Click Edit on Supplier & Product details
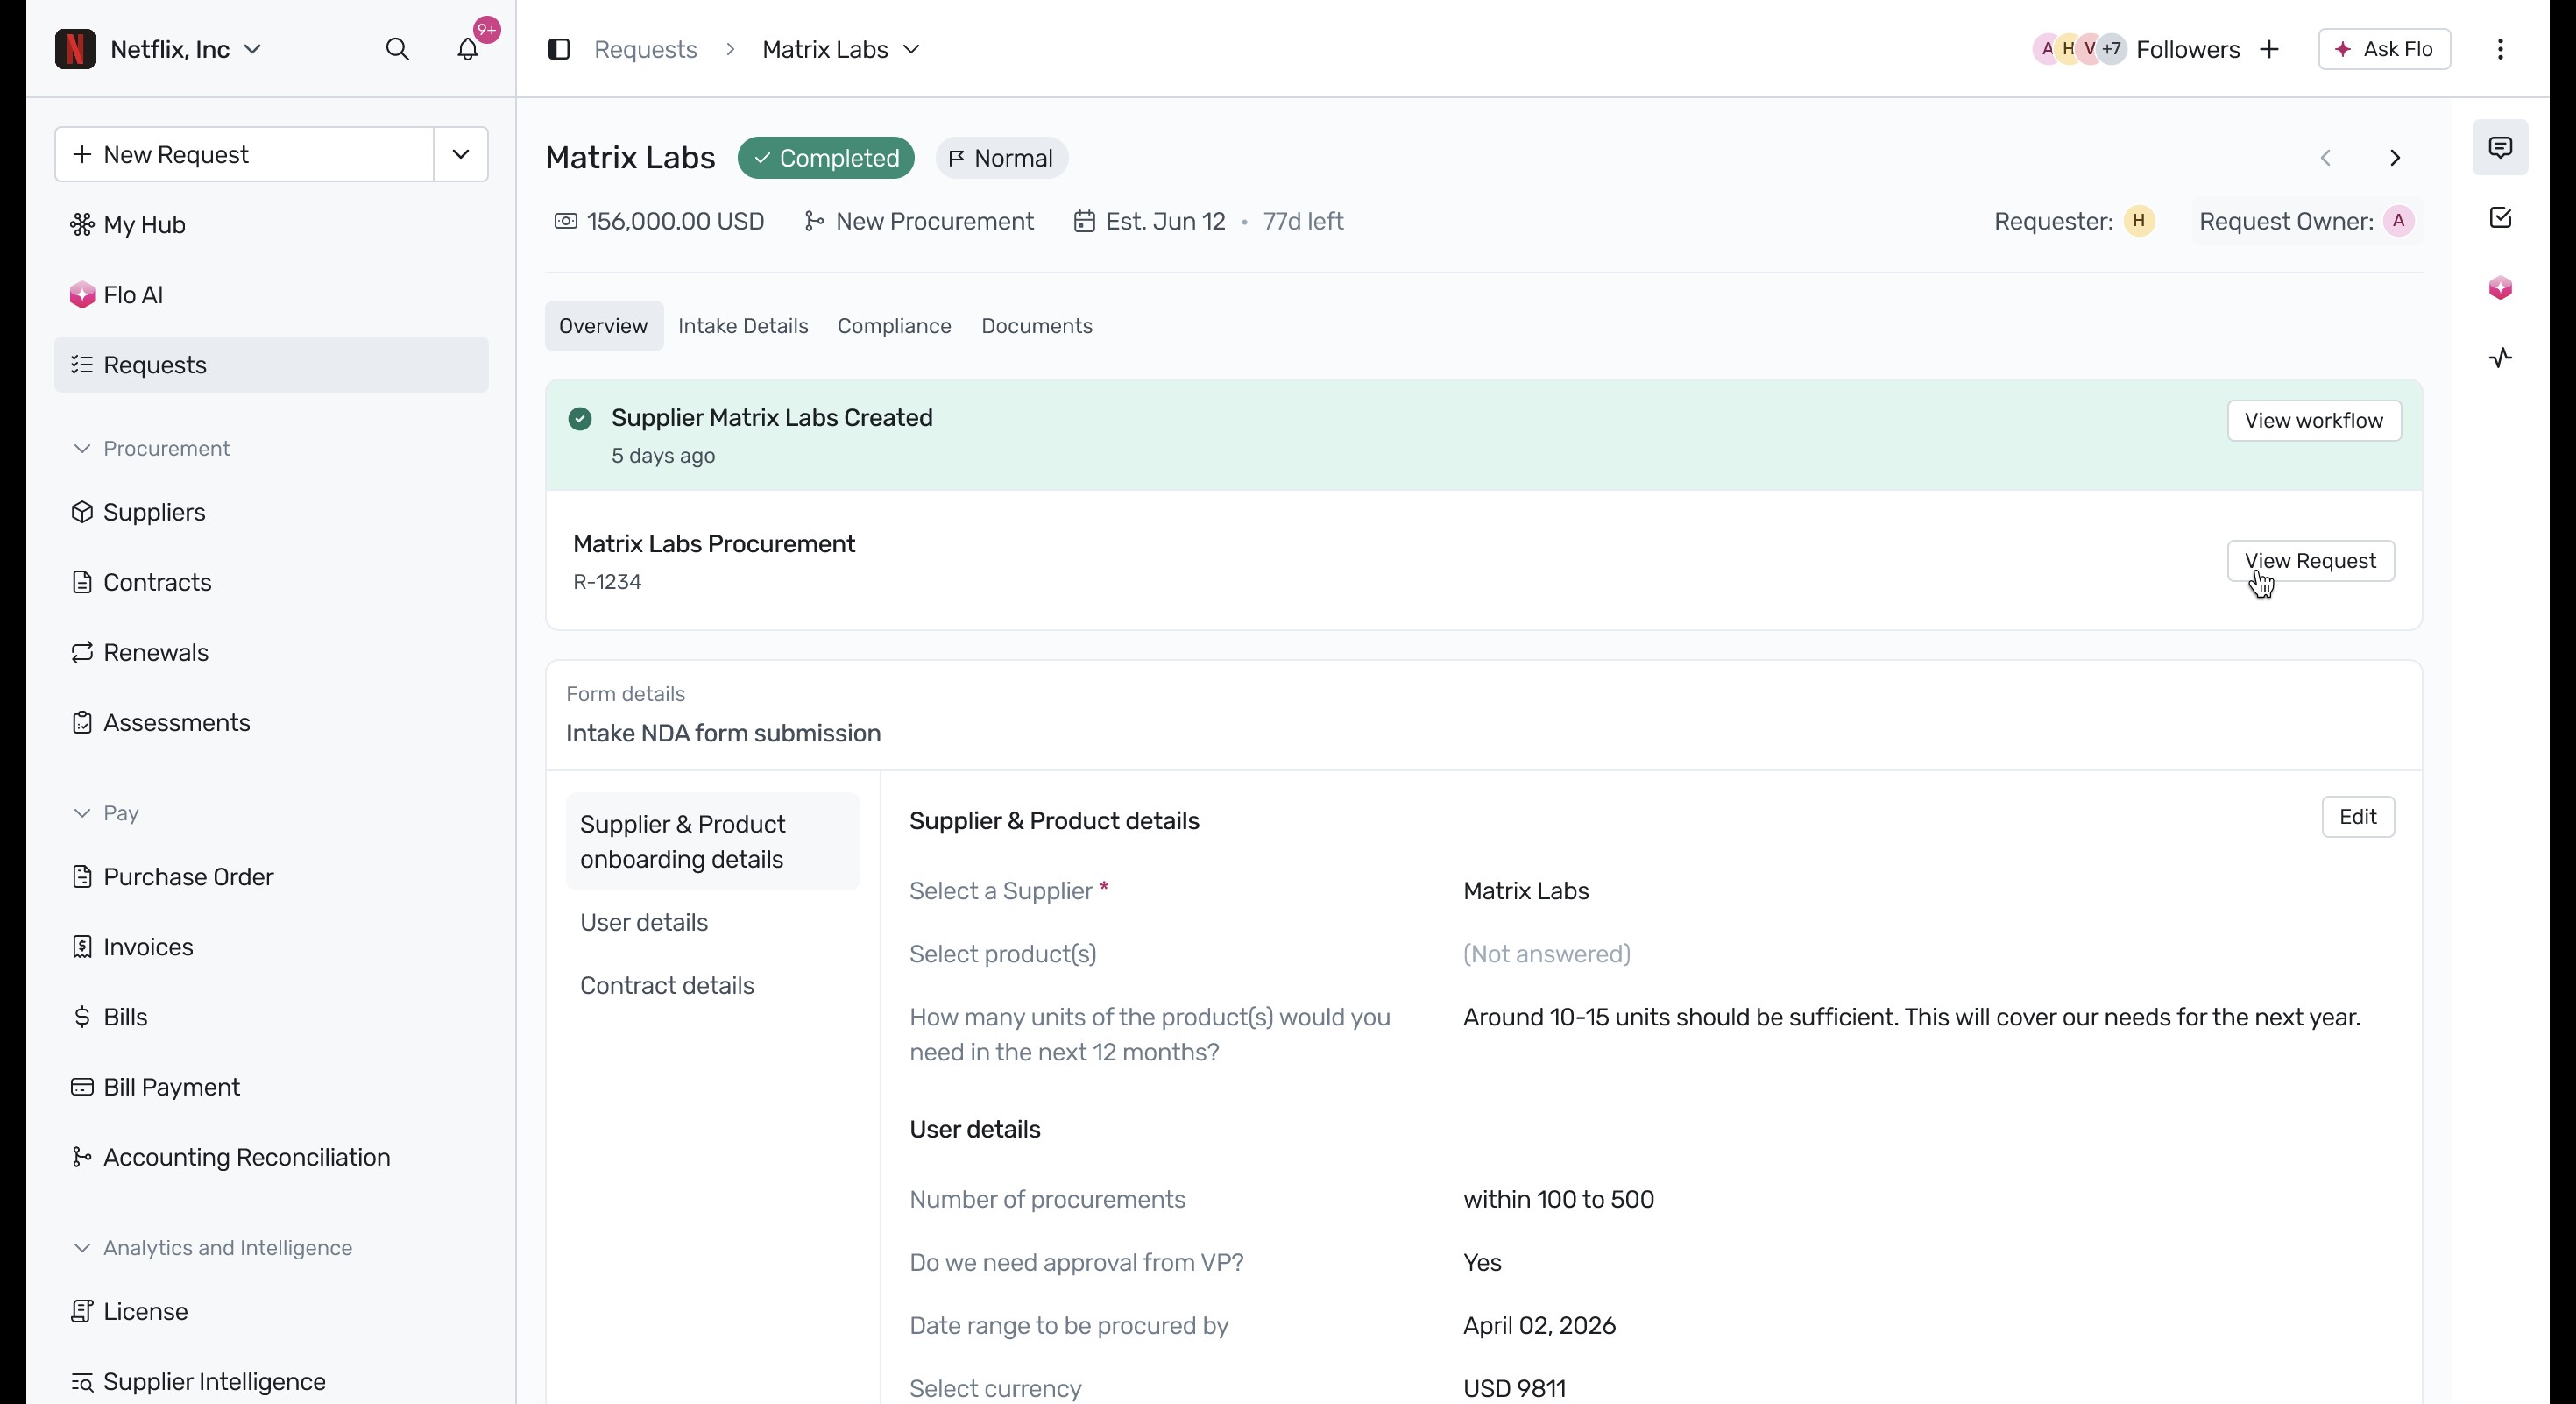 click(x=2357, y=817)
